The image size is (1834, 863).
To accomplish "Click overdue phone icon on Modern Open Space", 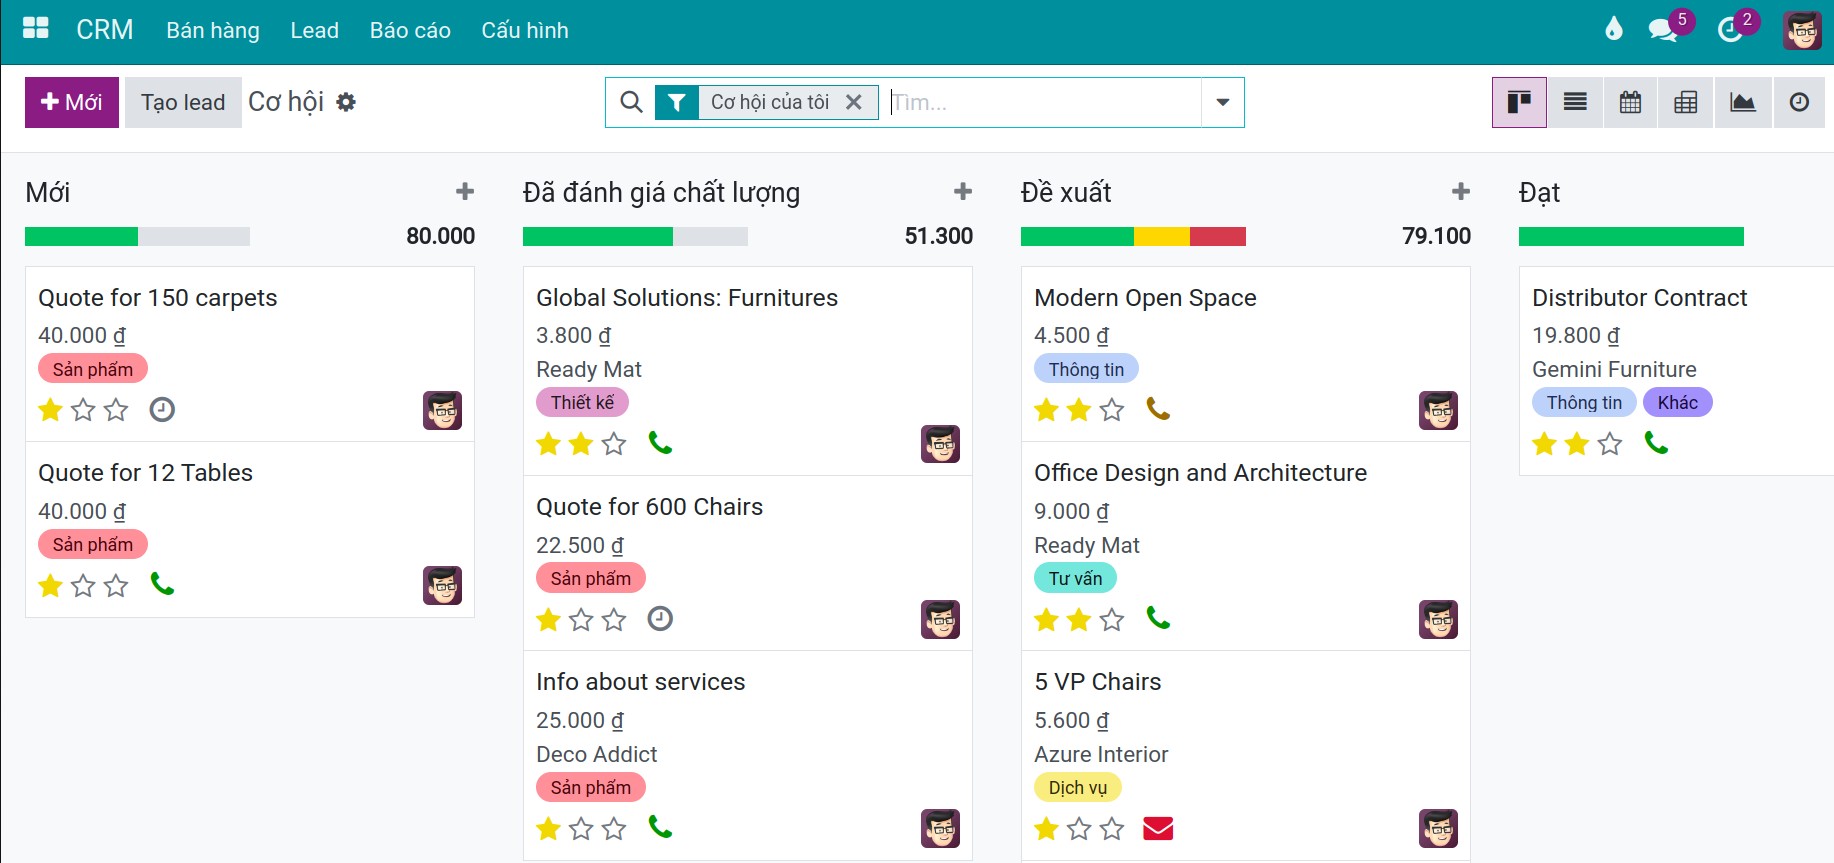I will 1158,409.
